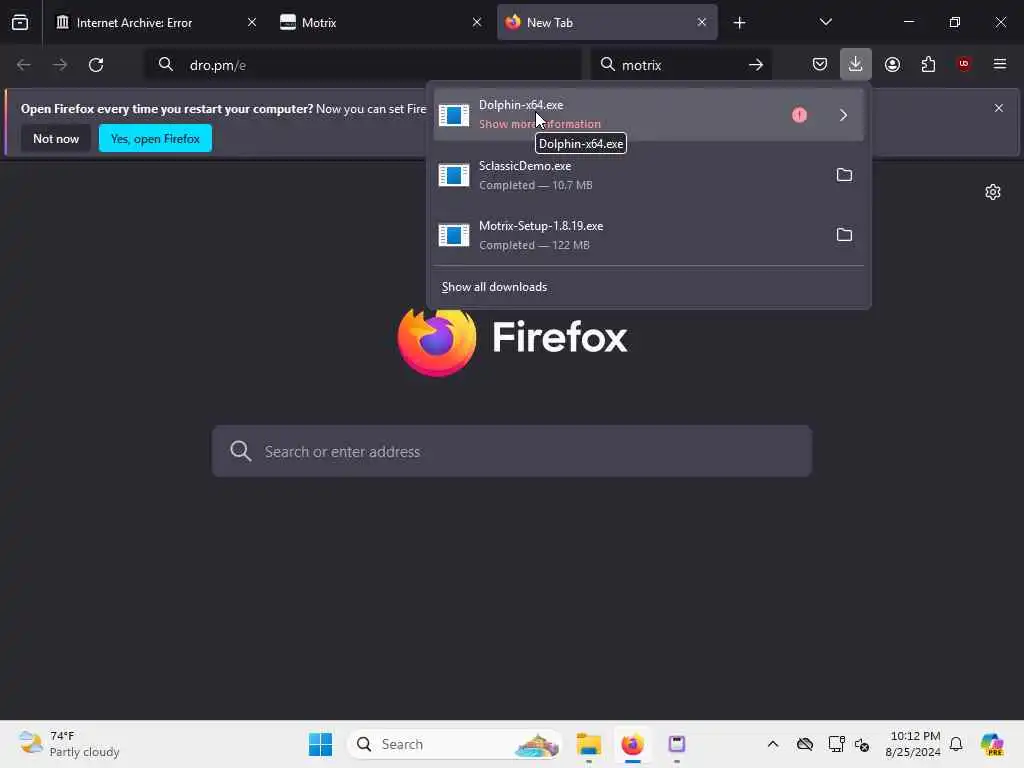The width and height of the screenshot is (1024, 768).
Task: Show Motrix-Setup-1.8.19.exe in folder
Action: tap(844, 235)
